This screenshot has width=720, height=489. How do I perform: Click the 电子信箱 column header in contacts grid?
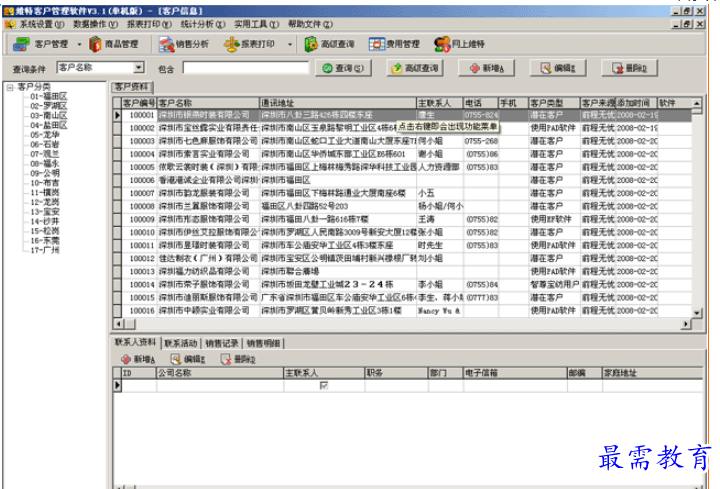[515, 373]
